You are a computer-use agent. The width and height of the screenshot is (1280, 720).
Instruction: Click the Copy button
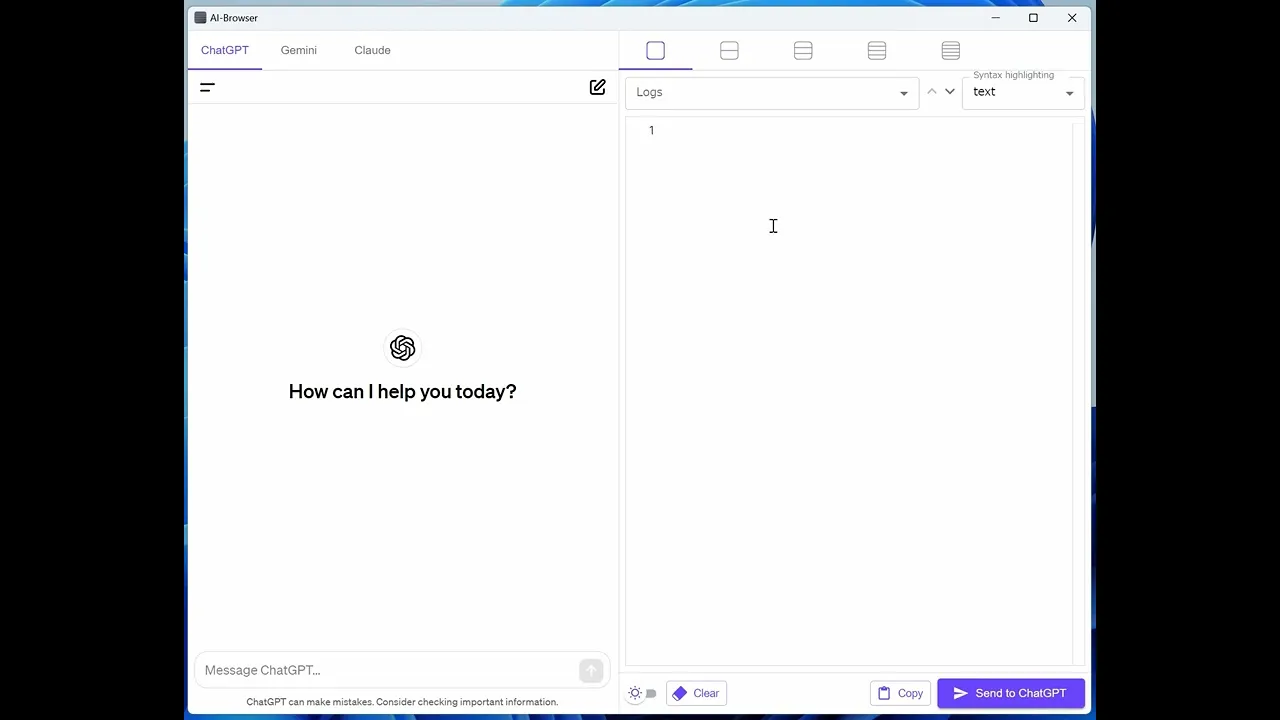[900, 693]
